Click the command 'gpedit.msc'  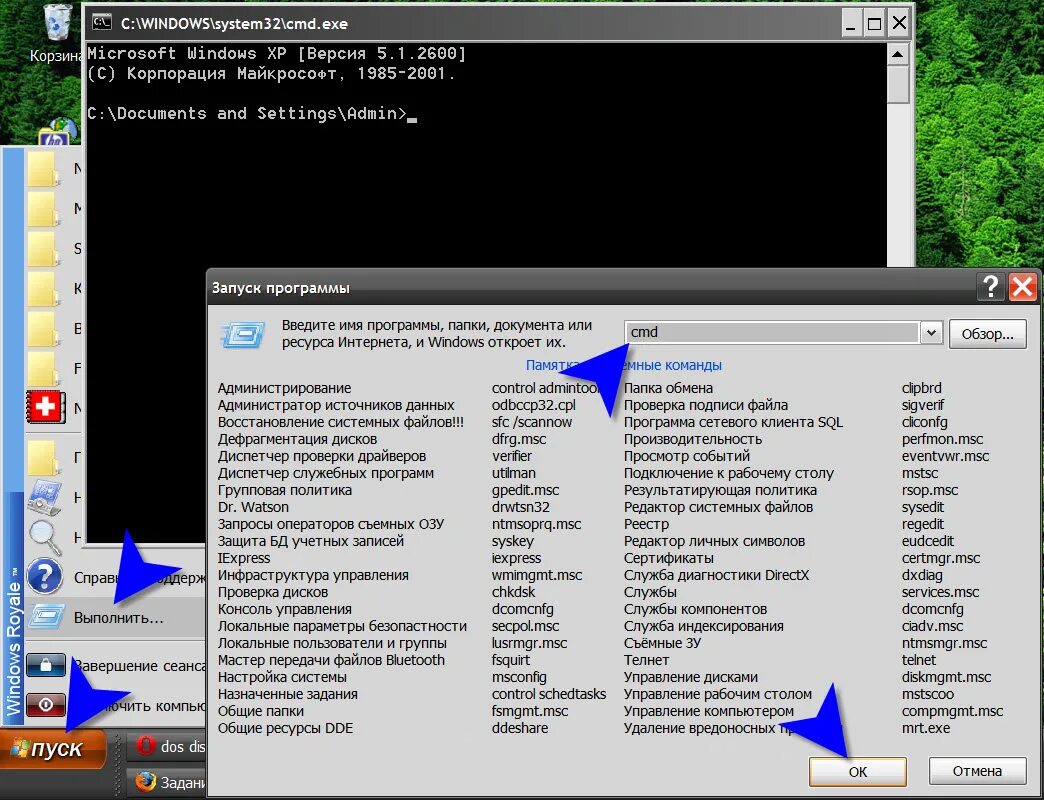tap(525, 491)
